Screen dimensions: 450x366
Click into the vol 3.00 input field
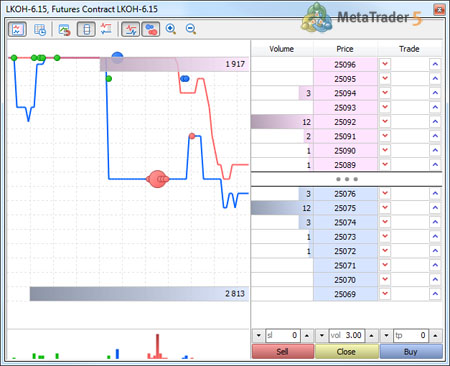[347, 335]
